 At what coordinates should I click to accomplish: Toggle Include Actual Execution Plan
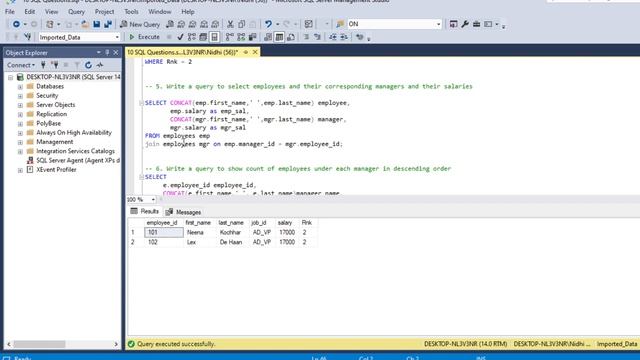point(230,37)
